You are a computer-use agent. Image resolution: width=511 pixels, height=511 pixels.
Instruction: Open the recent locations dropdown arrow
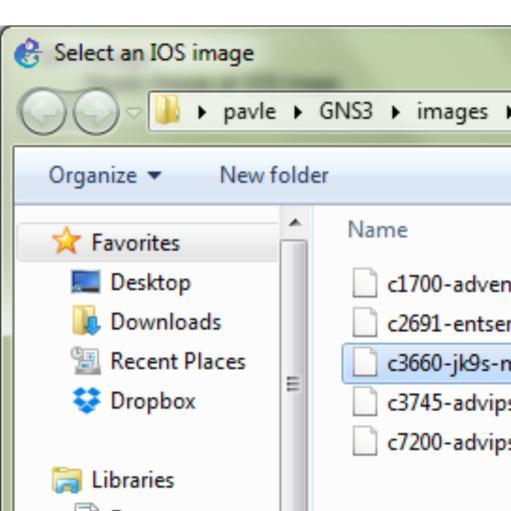tap(134, 113)
